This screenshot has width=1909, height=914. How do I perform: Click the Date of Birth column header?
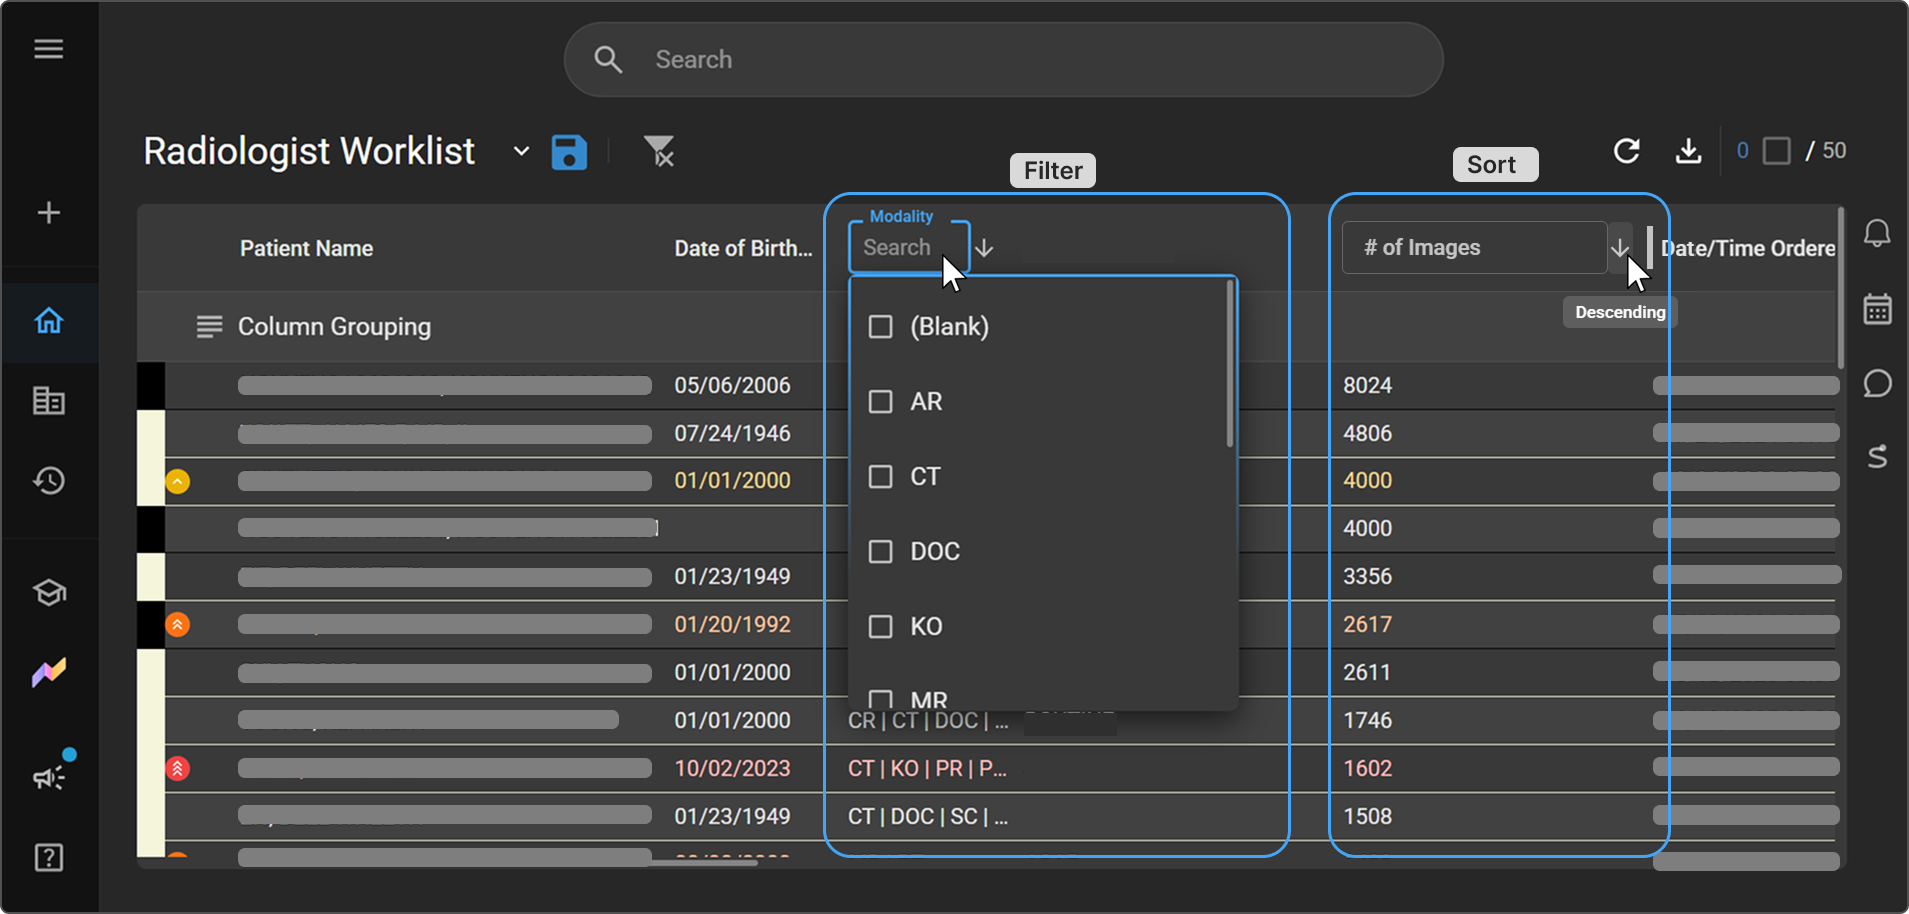[743, 249]
